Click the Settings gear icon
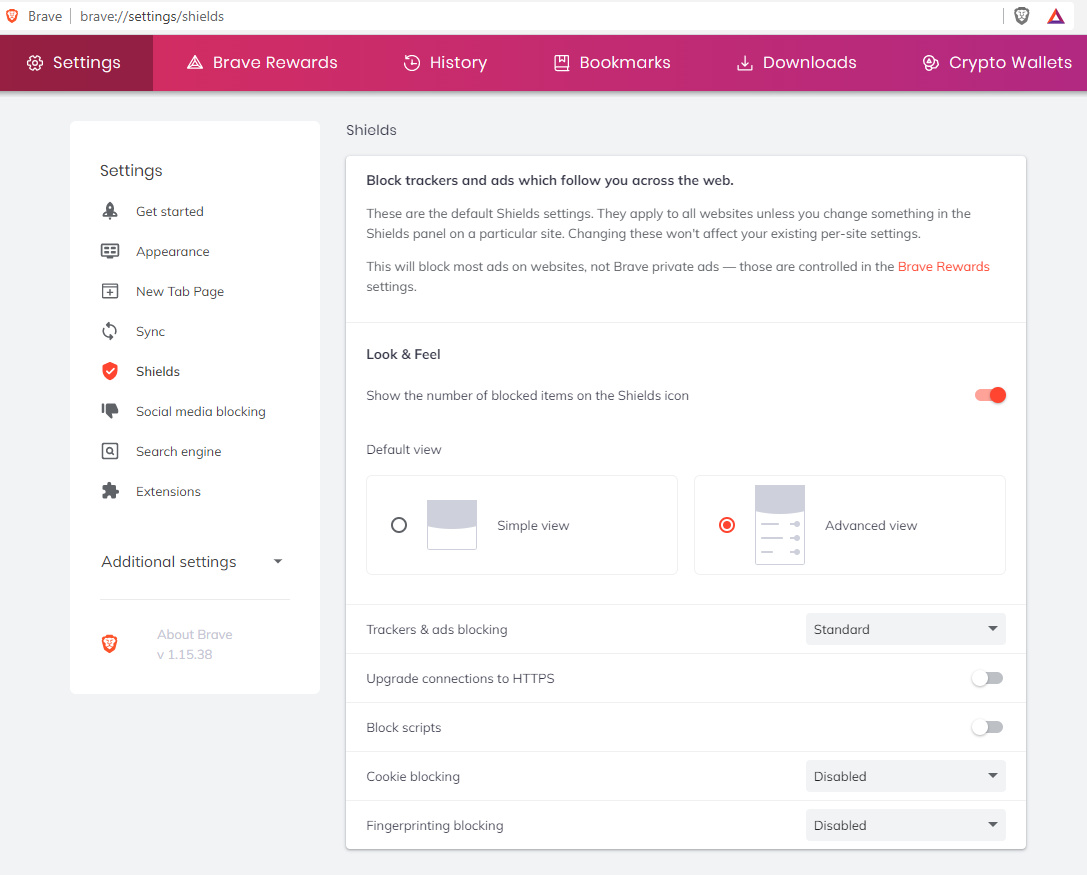1087x875 pixels. 35,63
